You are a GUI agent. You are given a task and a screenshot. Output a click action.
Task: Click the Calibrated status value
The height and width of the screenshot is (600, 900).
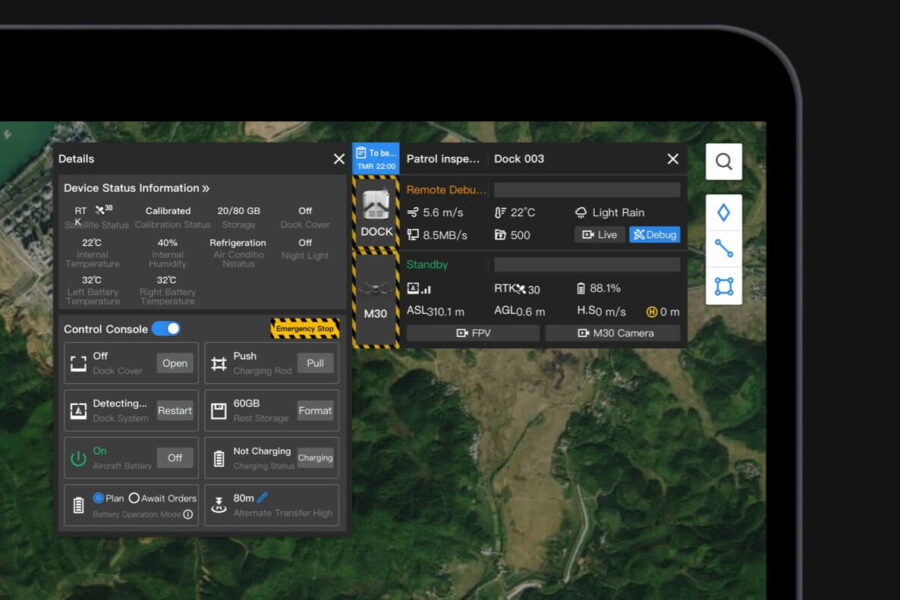168,211
